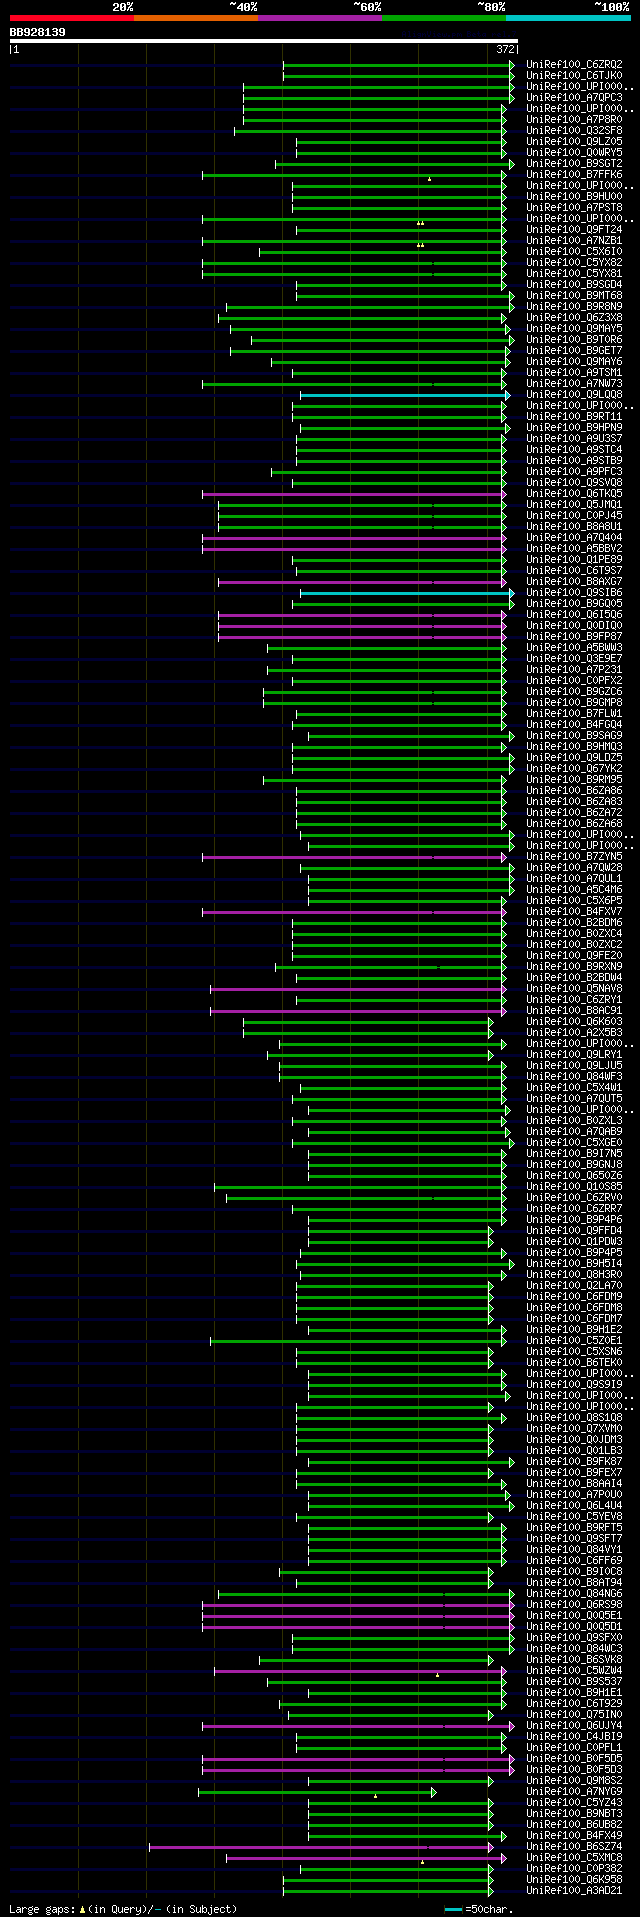The image size is (640, 1917).
Task: Select UniRef100_A7NYG9 label
Action: [574, 1792]
